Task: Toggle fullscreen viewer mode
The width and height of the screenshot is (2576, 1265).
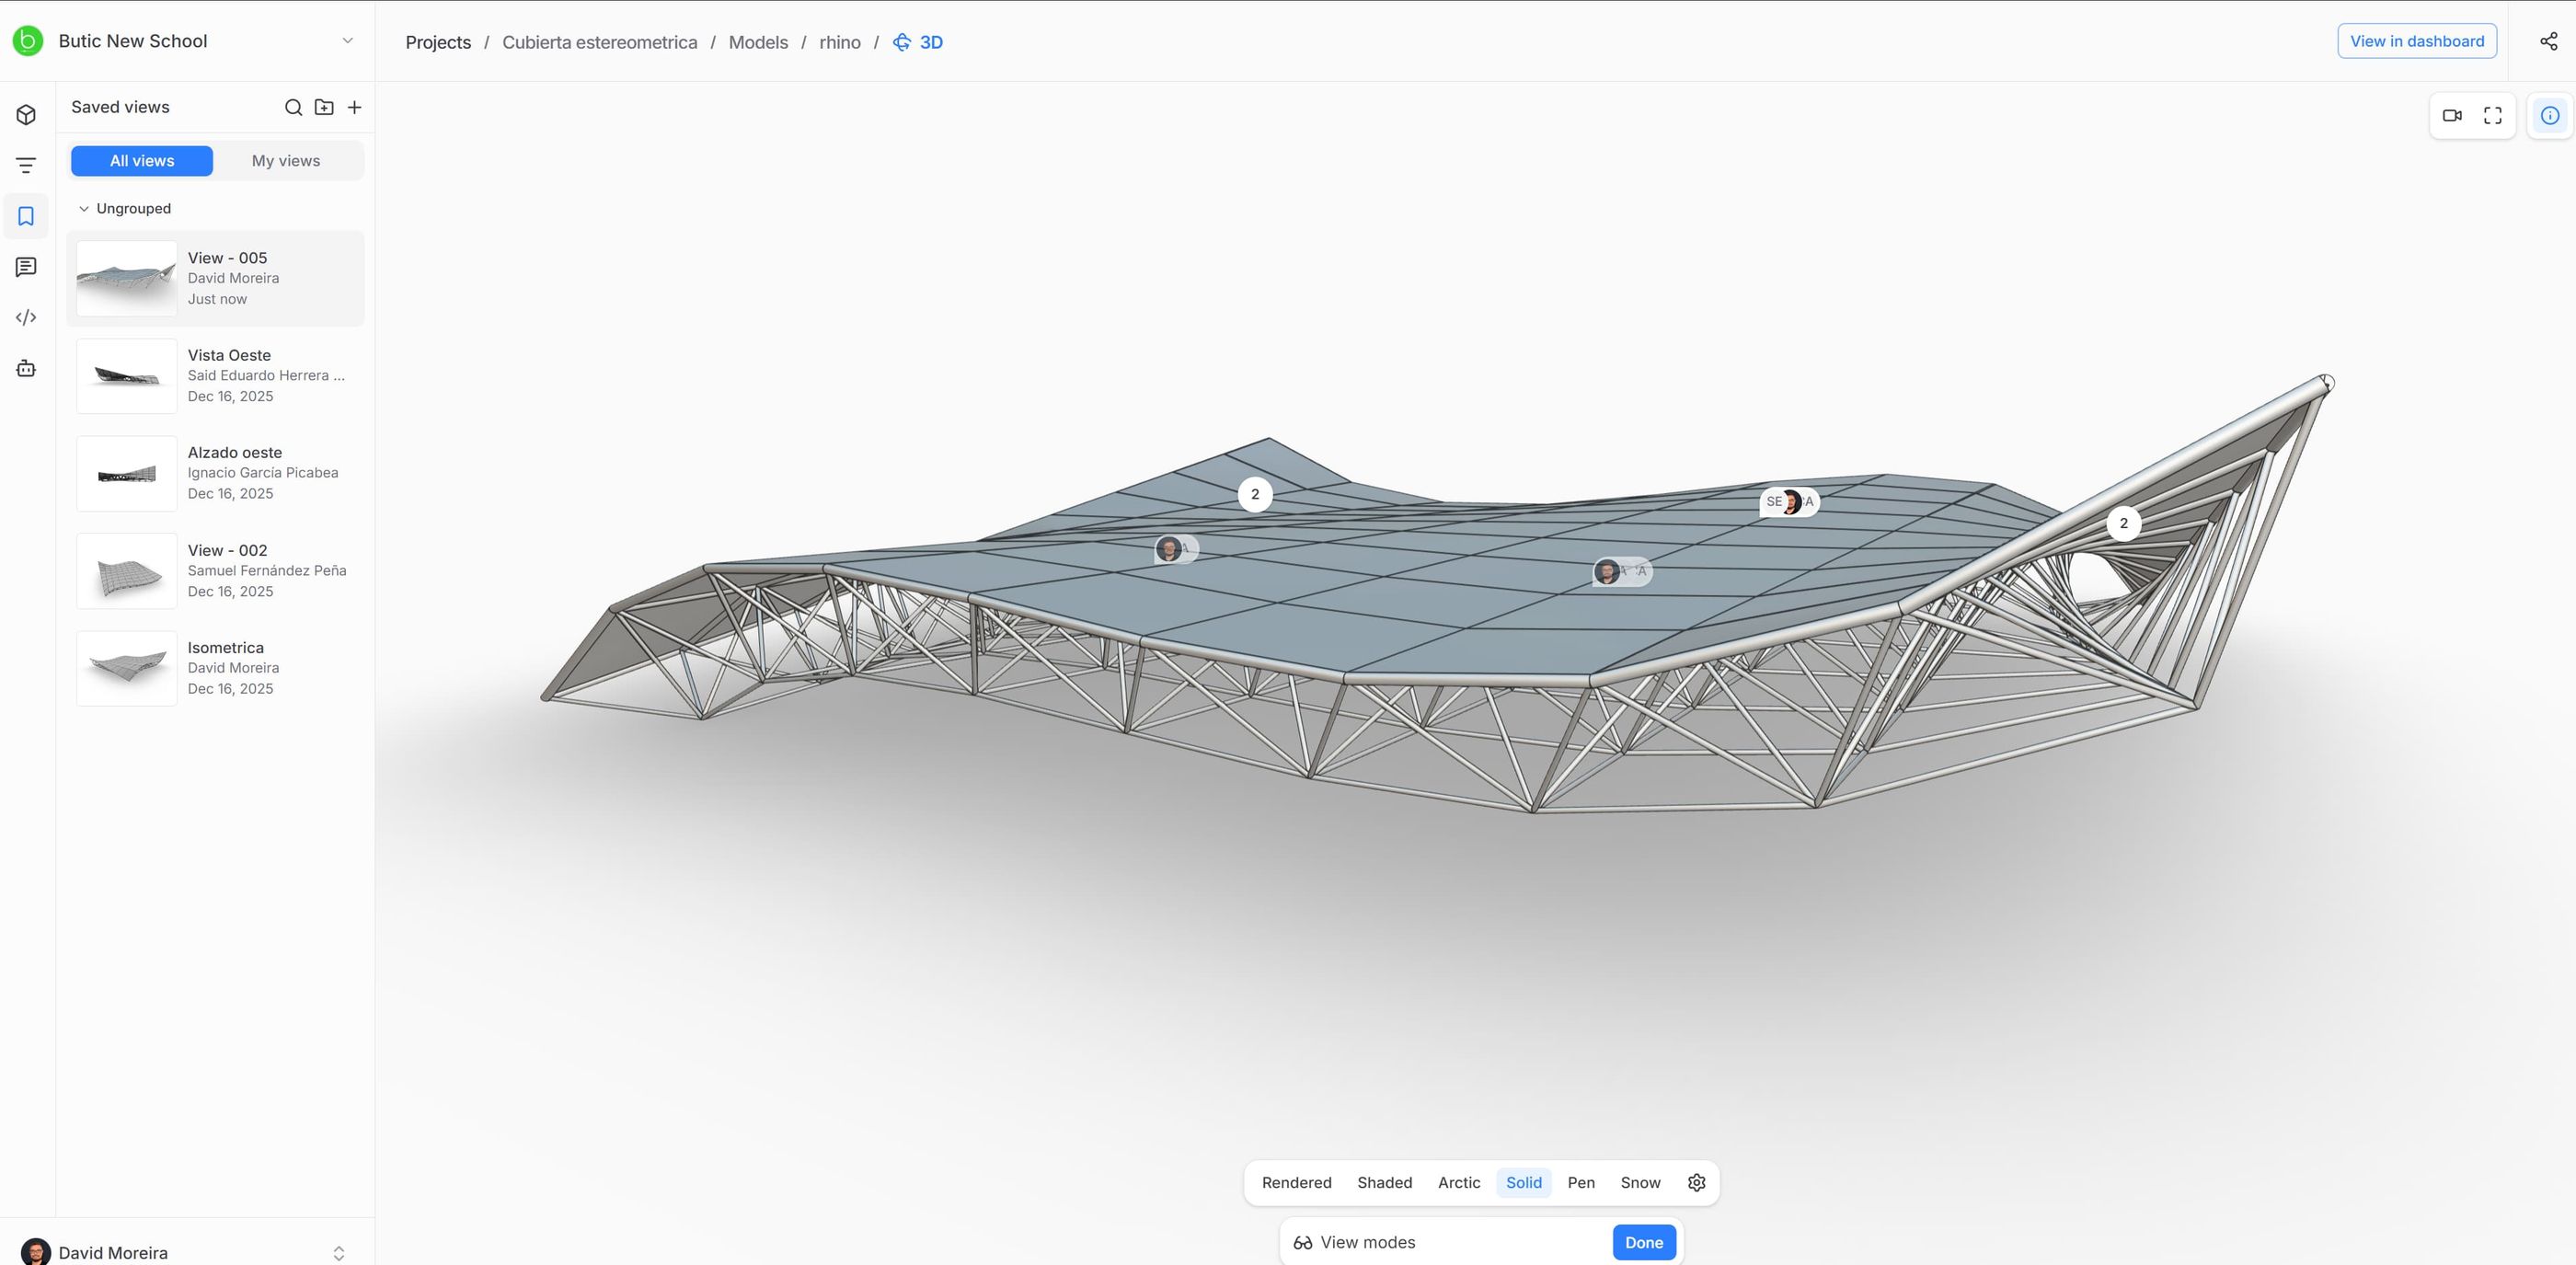Action: [2493, 115]
